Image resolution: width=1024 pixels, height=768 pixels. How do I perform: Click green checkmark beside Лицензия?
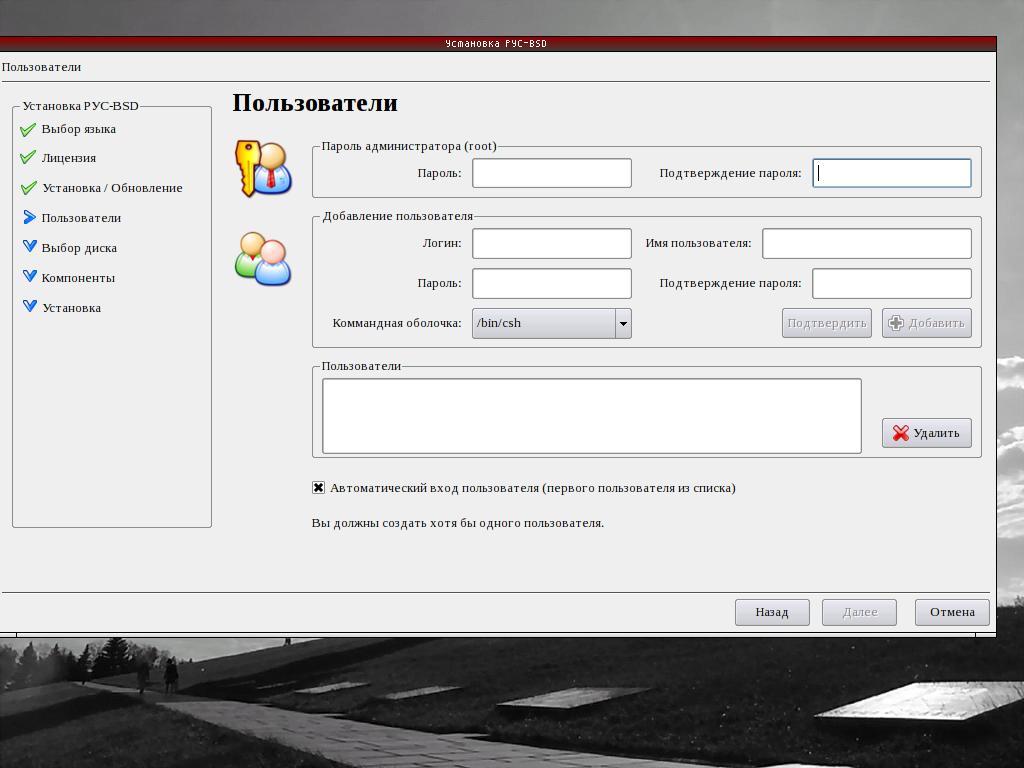pyautogui.click(x=28, y=158)
